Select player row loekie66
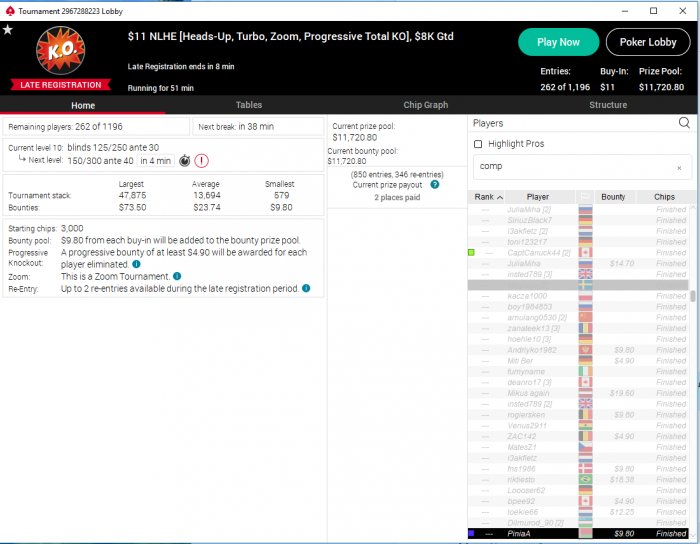The height and width of the screenshot is (544, 700). point(578,512)
